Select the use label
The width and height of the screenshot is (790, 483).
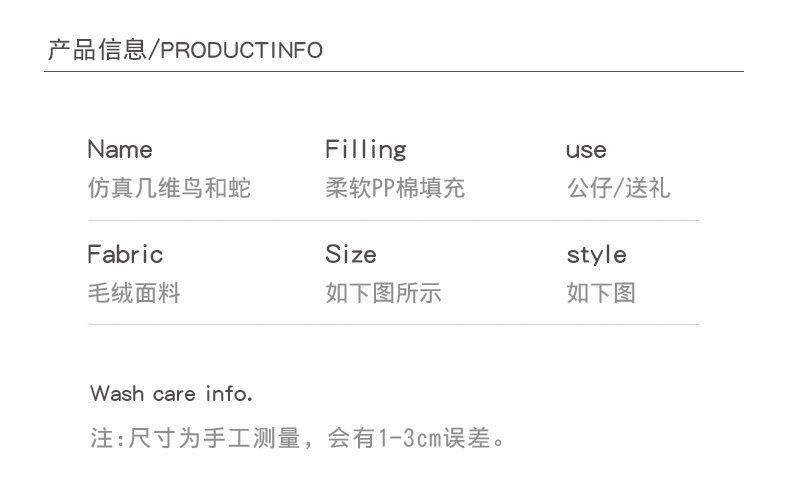586,151
